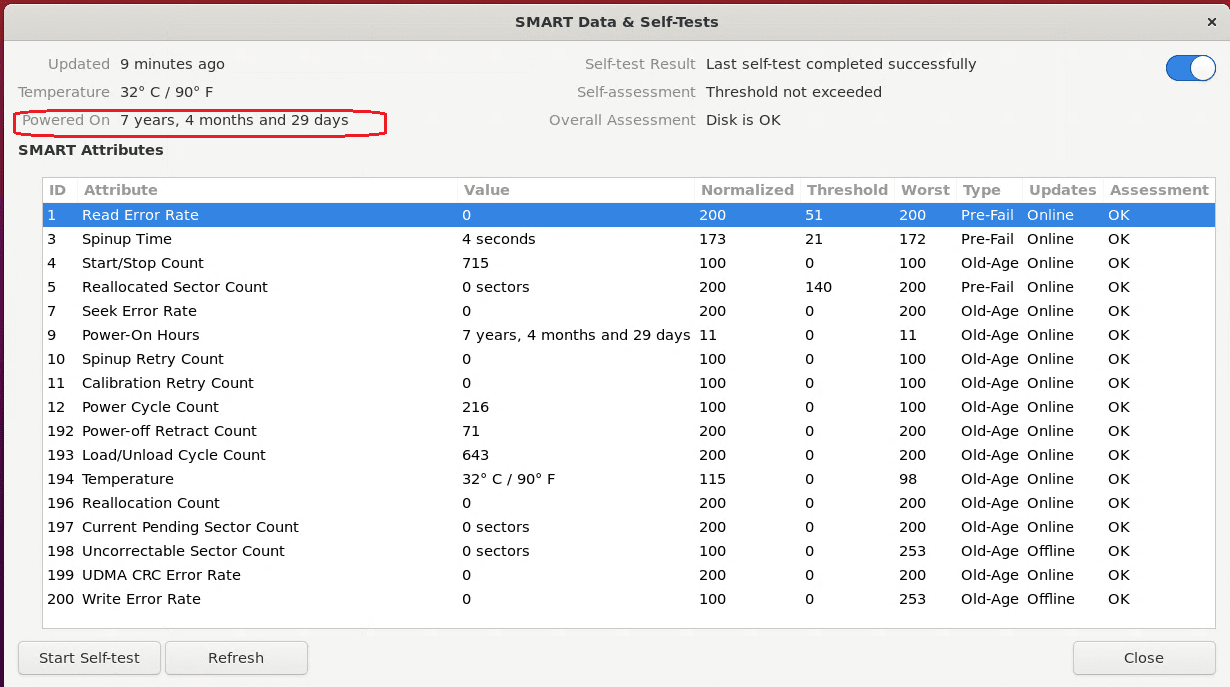Sort by the ID column header
The width and height of the screenshot is (1230, 687).
(x=58, y=190)
